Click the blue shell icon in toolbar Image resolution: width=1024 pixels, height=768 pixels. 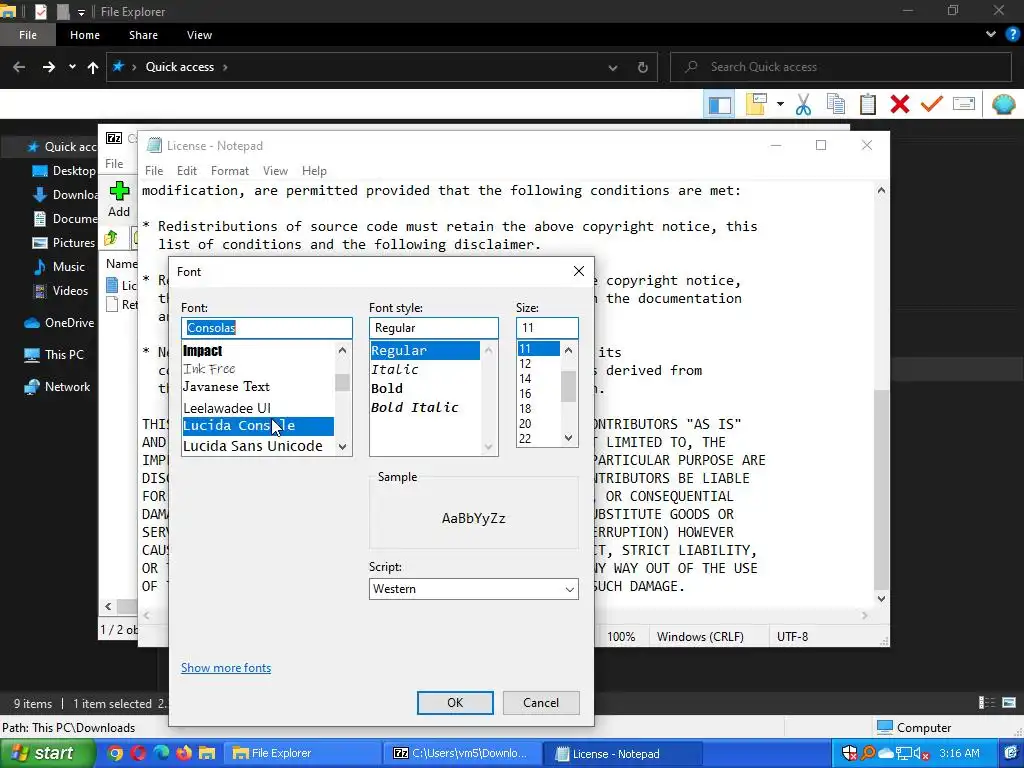1004,104
